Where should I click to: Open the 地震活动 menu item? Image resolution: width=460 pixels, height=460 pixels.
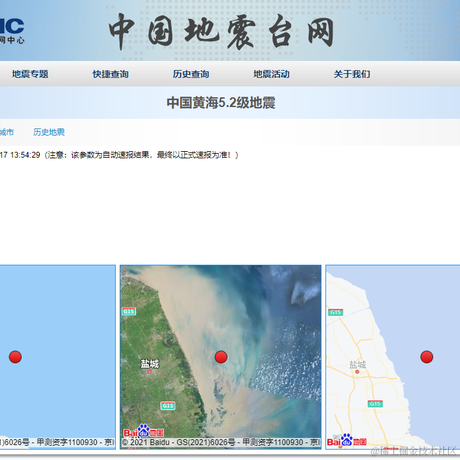pos(271,74)
